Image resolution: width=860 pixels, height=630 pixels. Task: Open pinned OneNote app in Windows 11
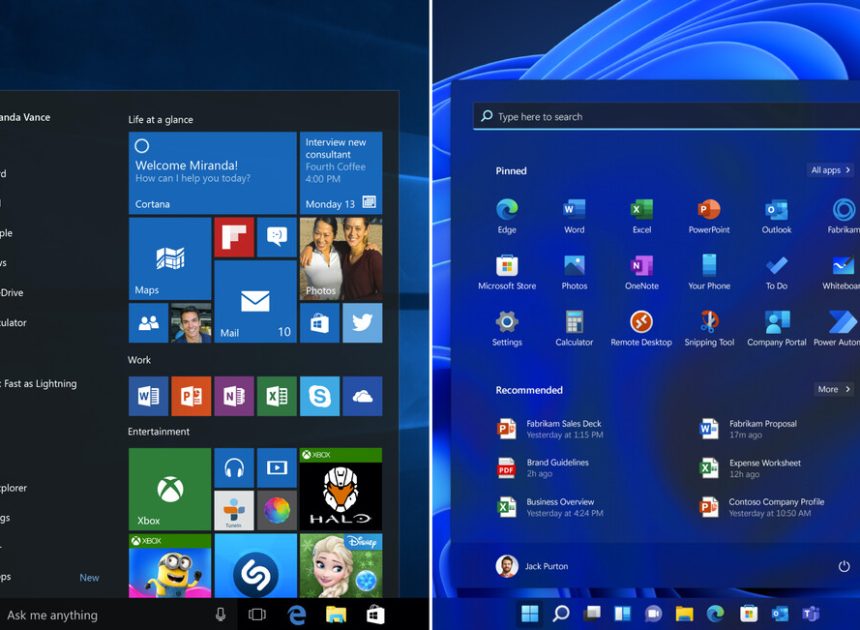pos(642,272)
